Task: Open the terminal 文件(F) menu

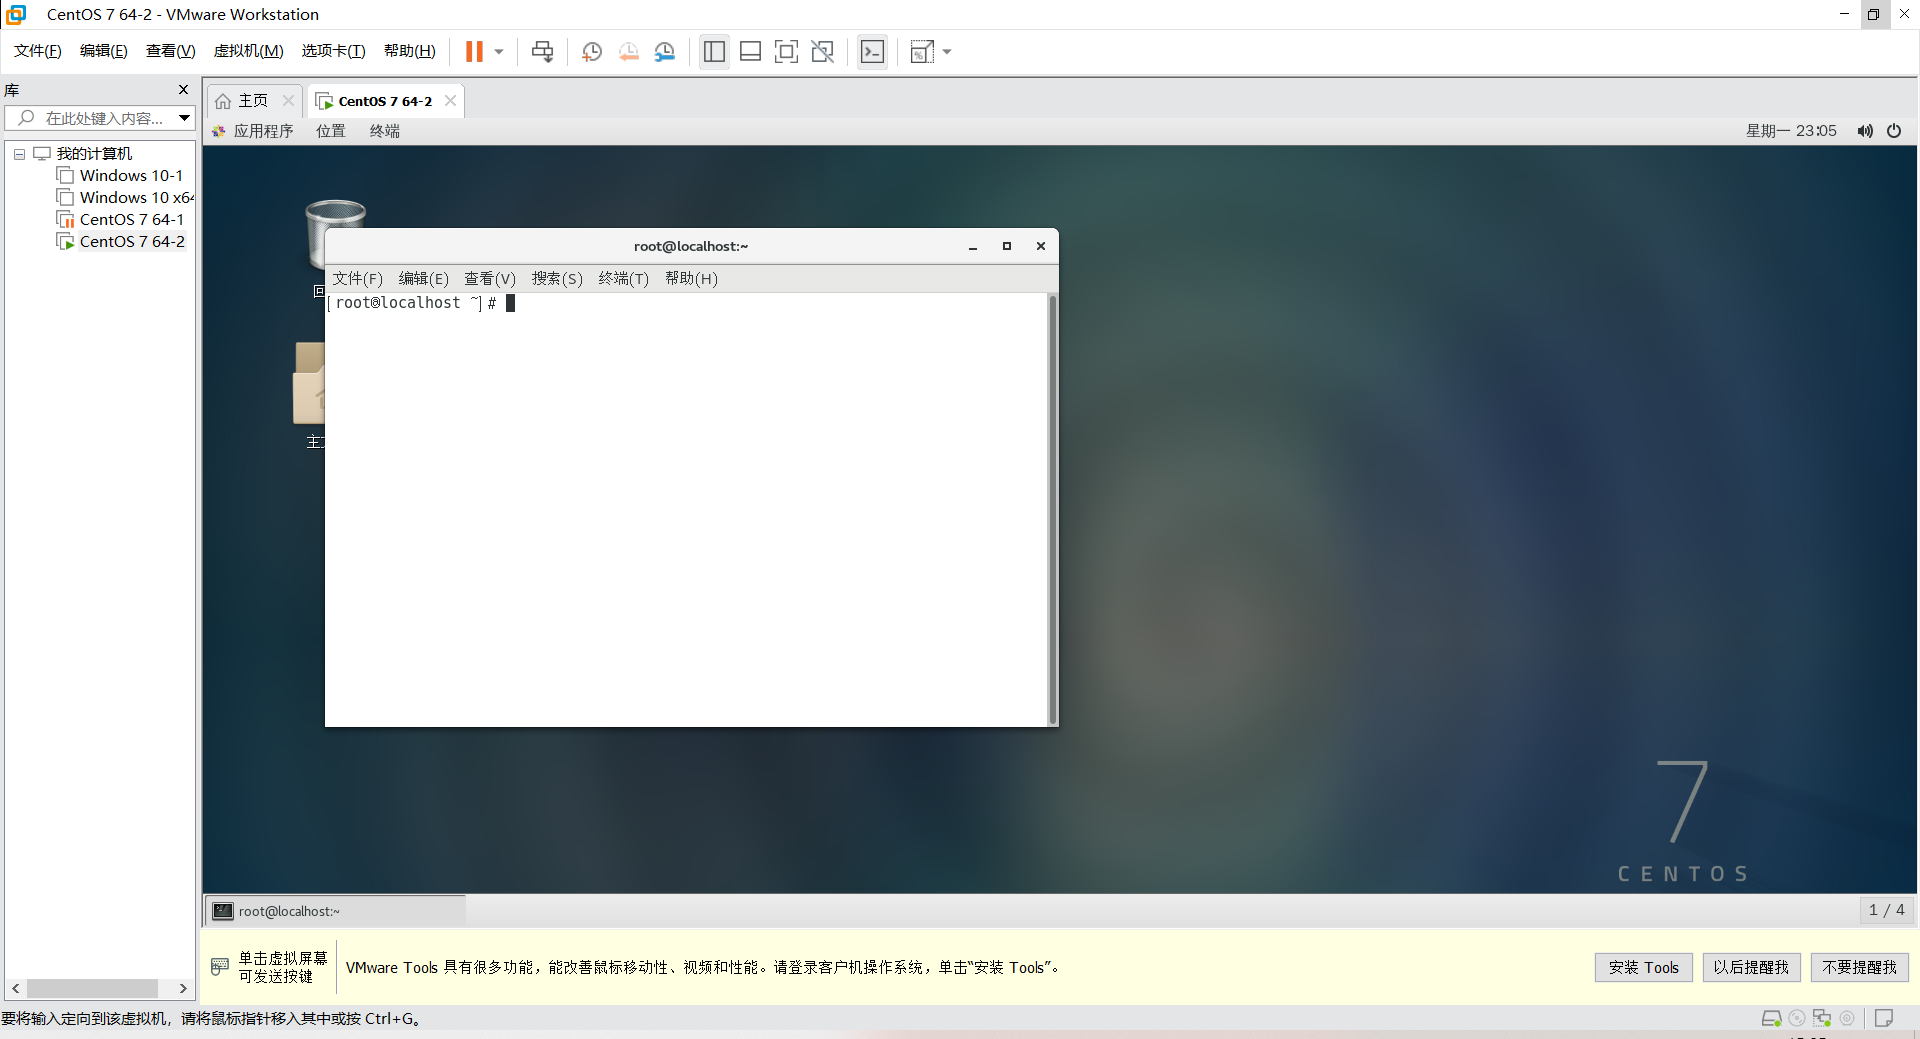Action: click(358, 279)
